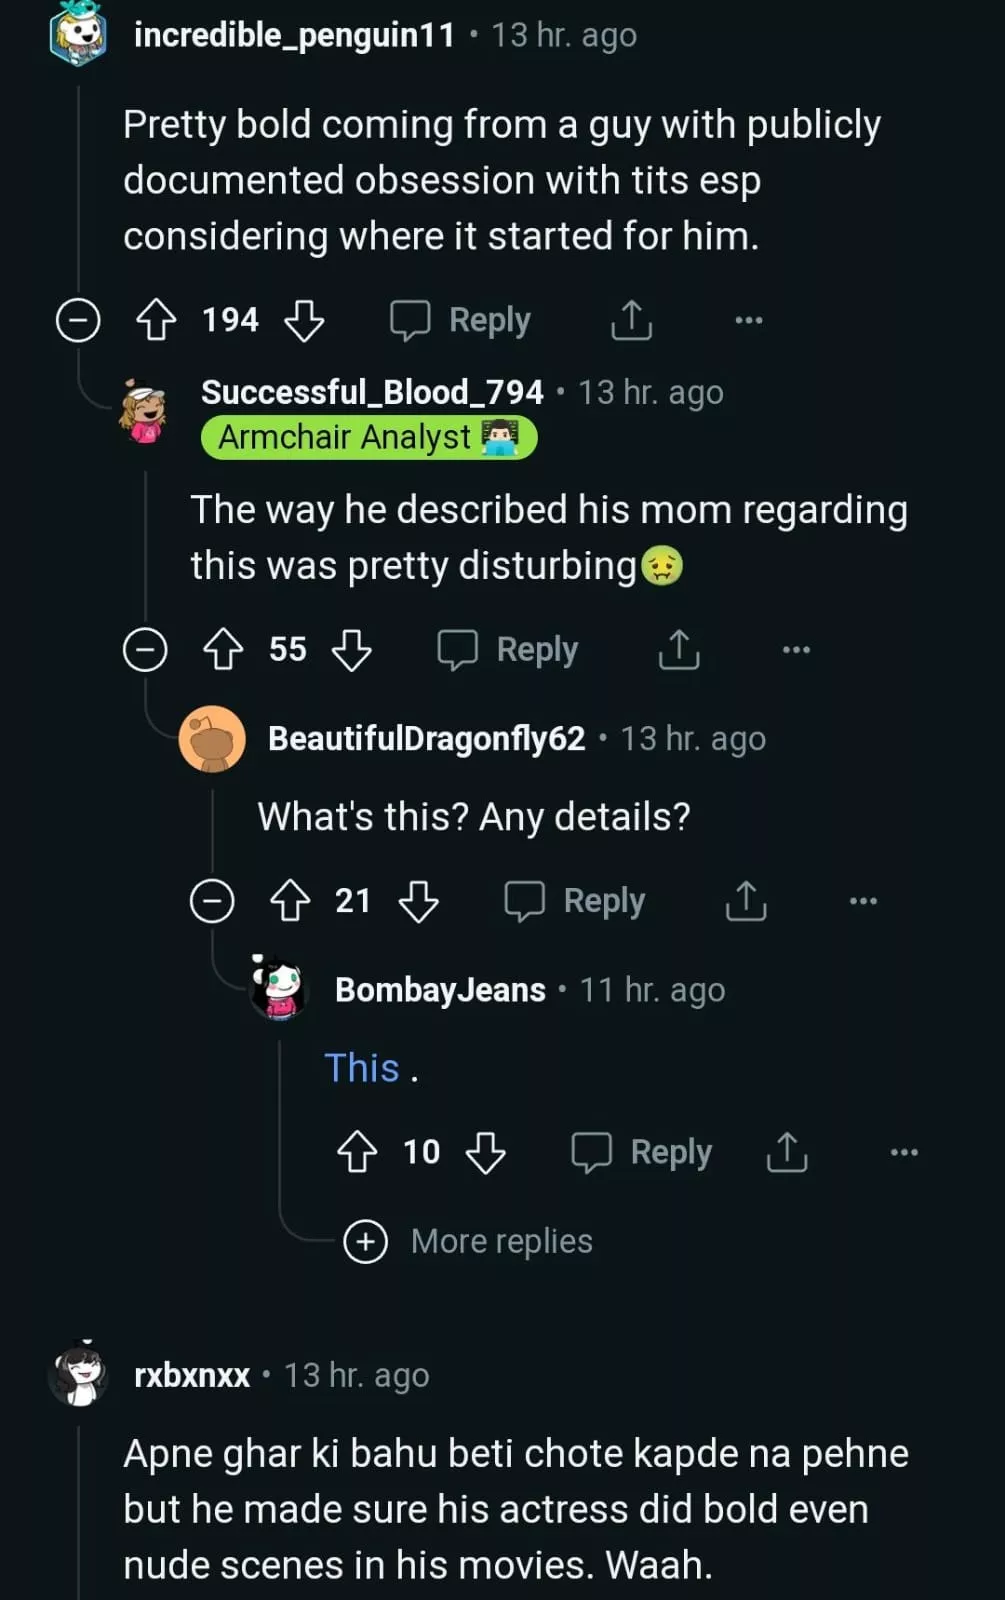
Task: Open Successful_Blood_794's user profile
Action: [372, 392]
